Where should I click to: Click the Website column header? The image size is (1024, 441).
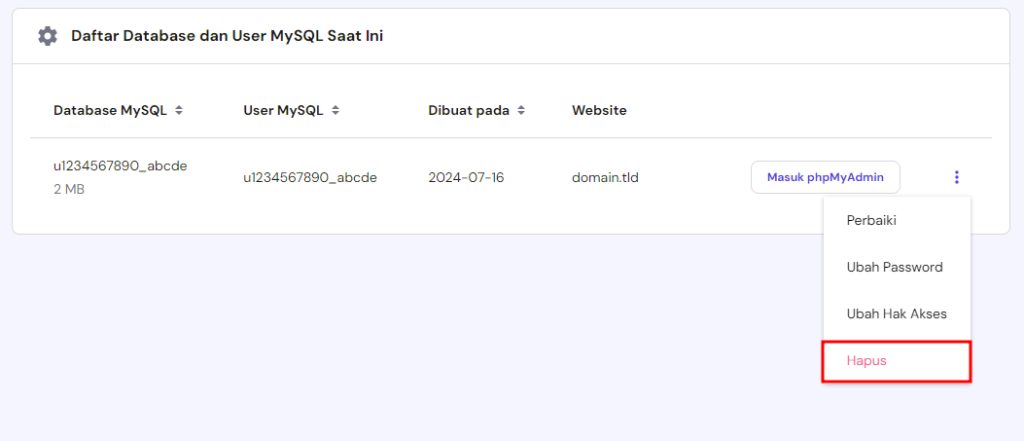click(599, 110)
